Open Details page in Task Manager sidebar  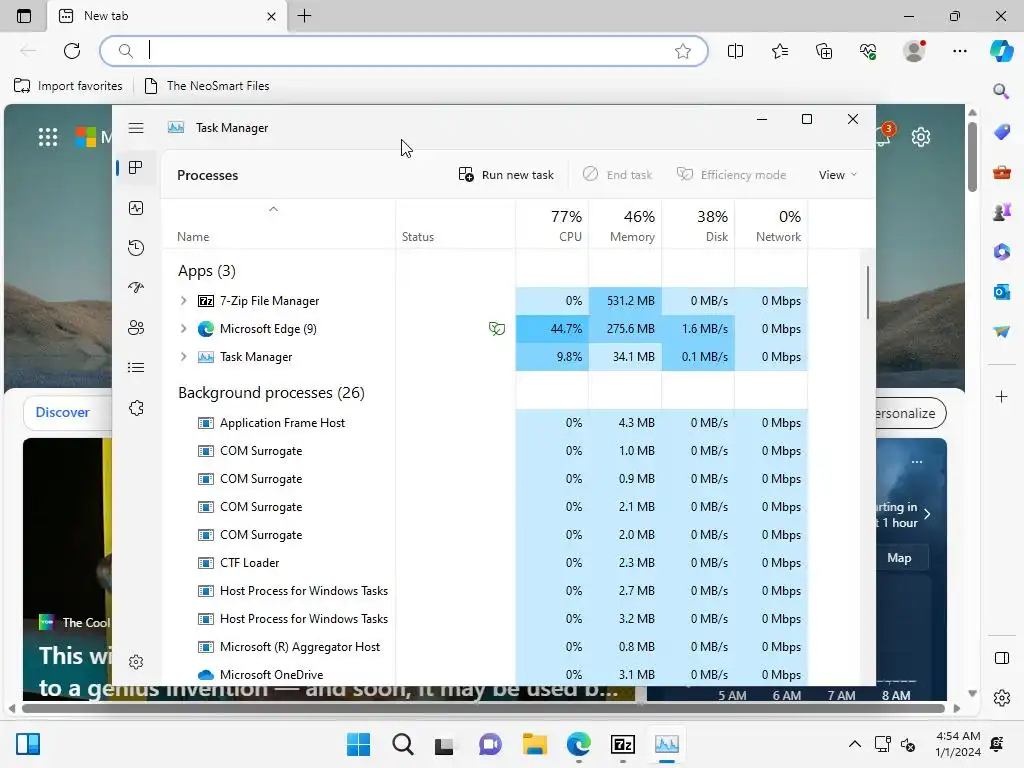136,368
